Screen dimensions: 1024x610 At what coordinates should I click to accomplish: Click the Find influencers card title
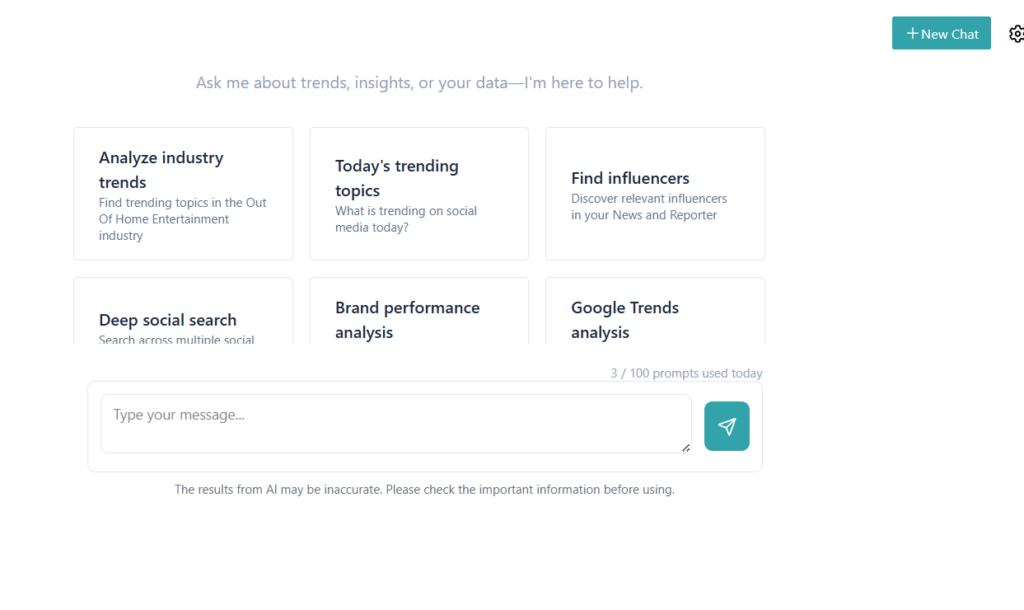pos(630,178)
